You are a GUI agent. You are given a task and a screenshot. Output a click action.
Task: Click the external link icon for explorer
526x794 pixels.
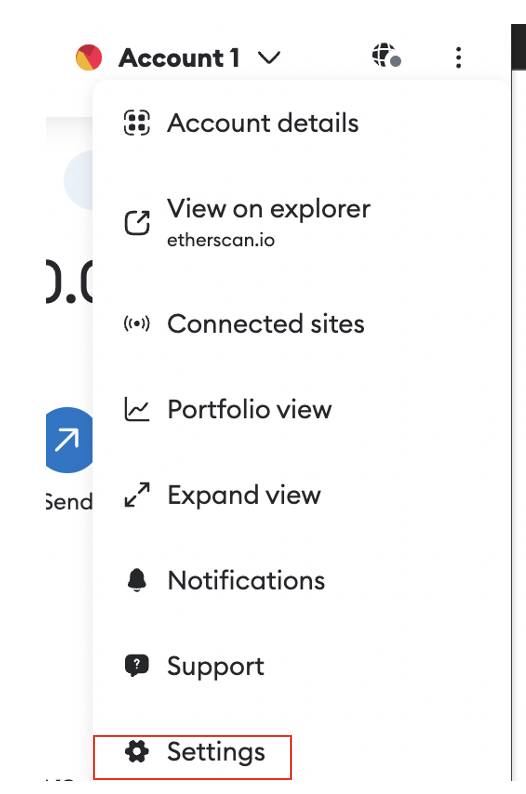137,223
